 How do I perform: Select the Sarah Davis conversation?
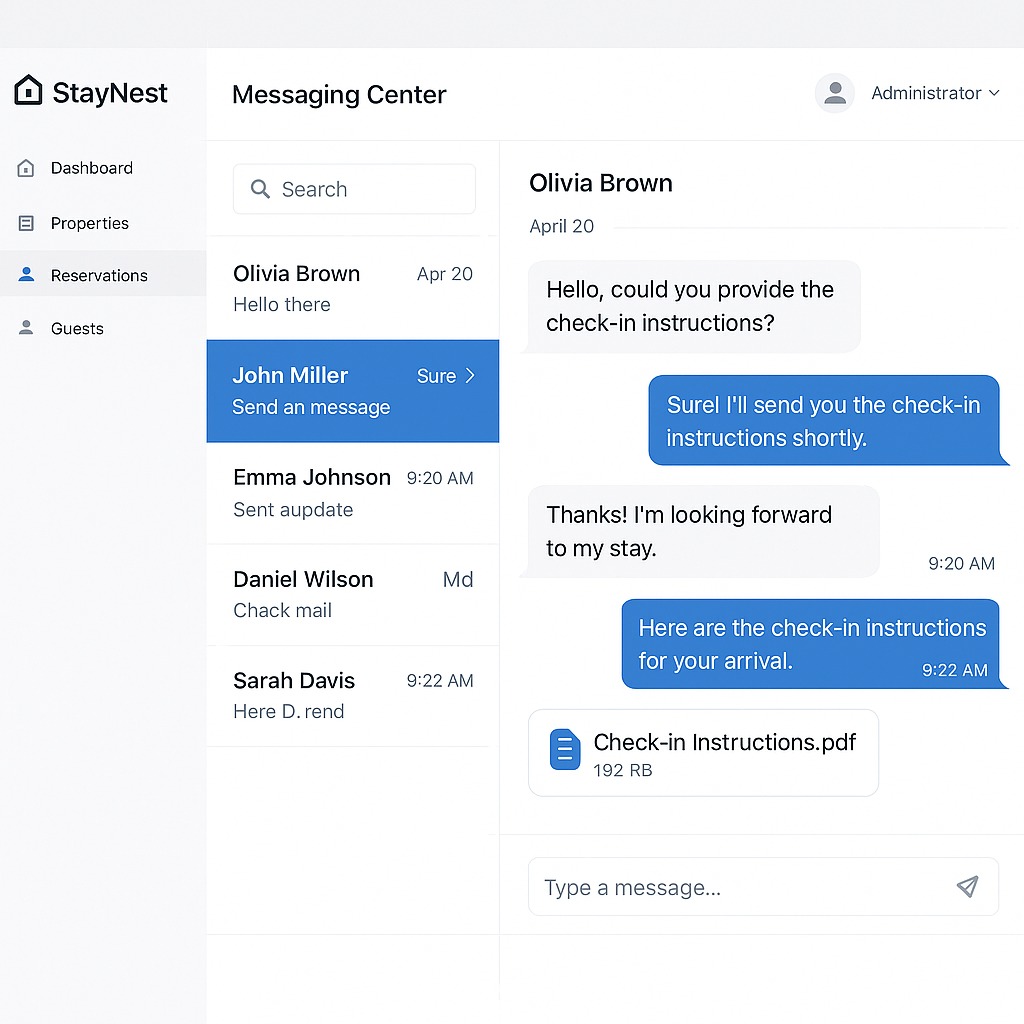pyautogui.click(x=352, y=695)
